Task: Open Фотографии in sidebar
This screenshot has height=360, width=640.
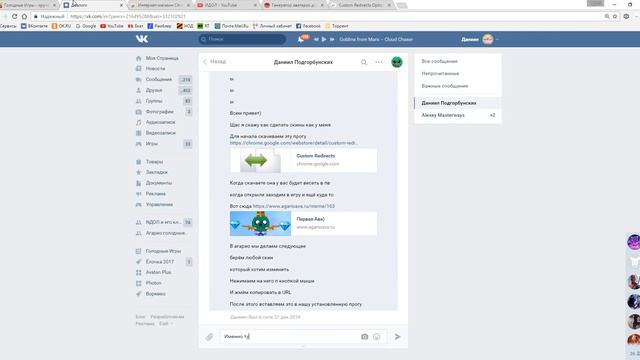Action: 159,111
